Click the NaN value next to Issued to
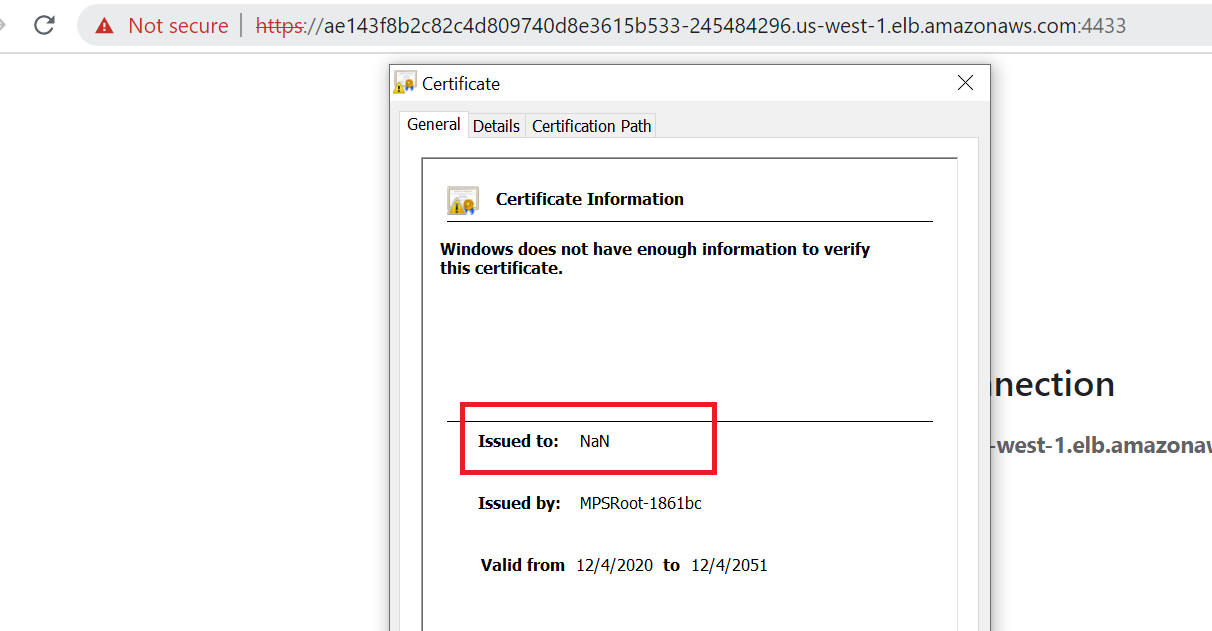Image resolution: width=1212 pixels, height=631 pixels. tap(593, 440)
